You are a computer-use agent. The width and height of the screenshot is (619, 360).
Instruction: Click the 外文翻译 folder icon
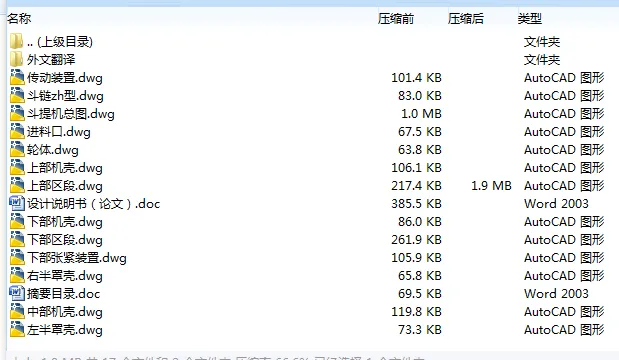pos(17,60)
